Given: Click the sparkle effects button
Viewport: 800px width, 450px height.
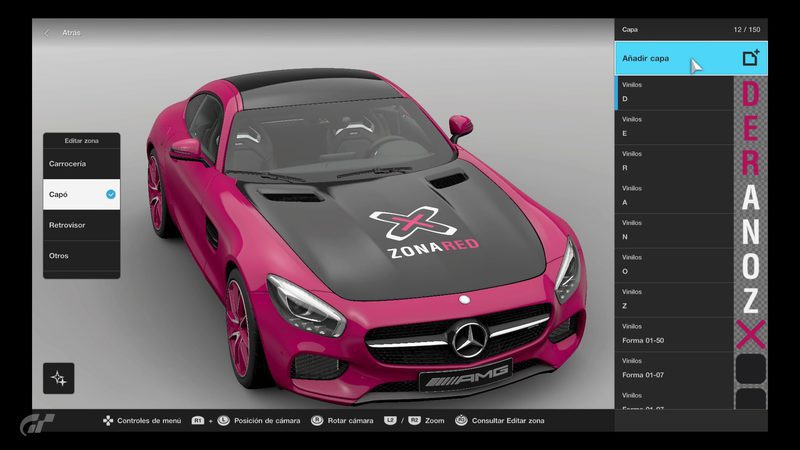Looking at the screenshot, I should click(x=59, y=378).
